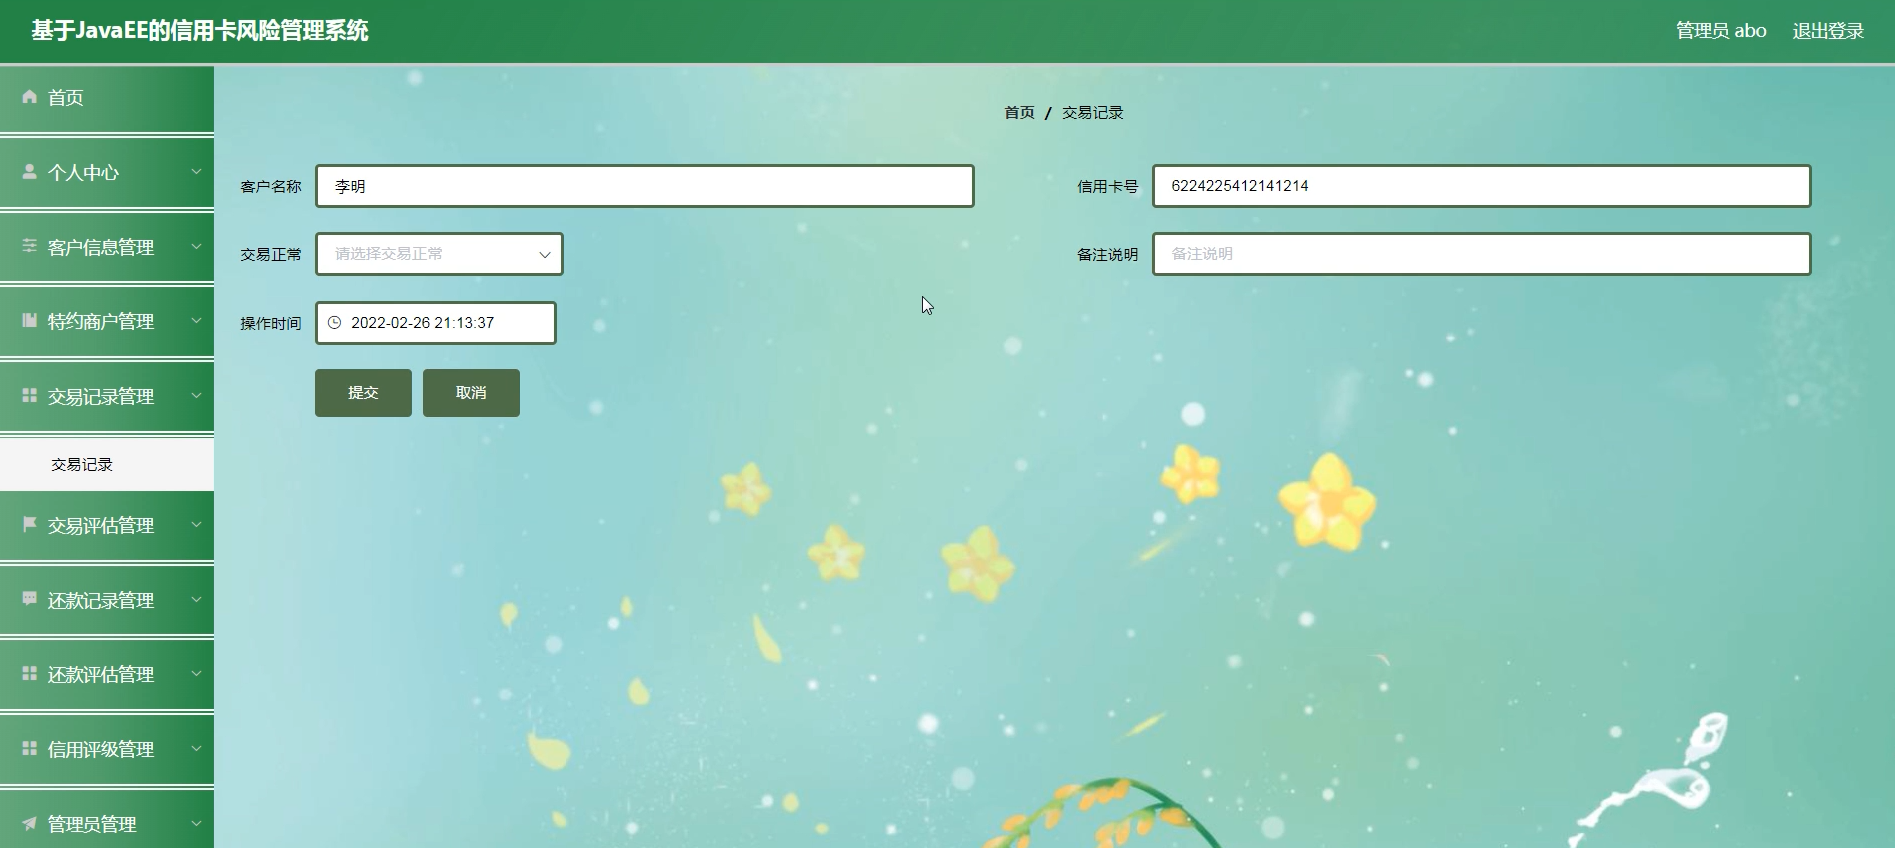Select the 交易记录 submenu item
Image resolution: width=1895 pixels, height=848 pixels.
click(107, 464)
